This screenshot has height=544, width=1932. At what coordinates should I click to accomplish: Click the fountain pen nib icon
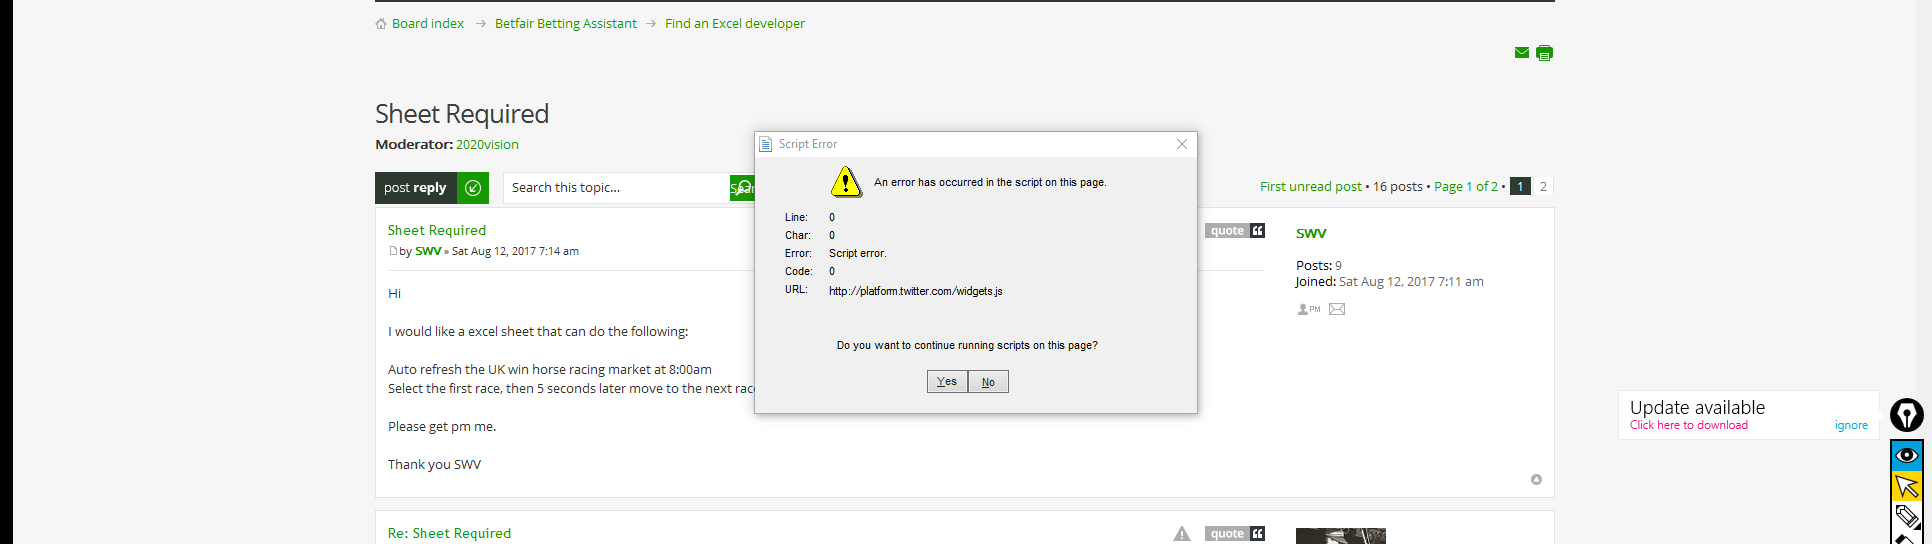click(1906, 414)
